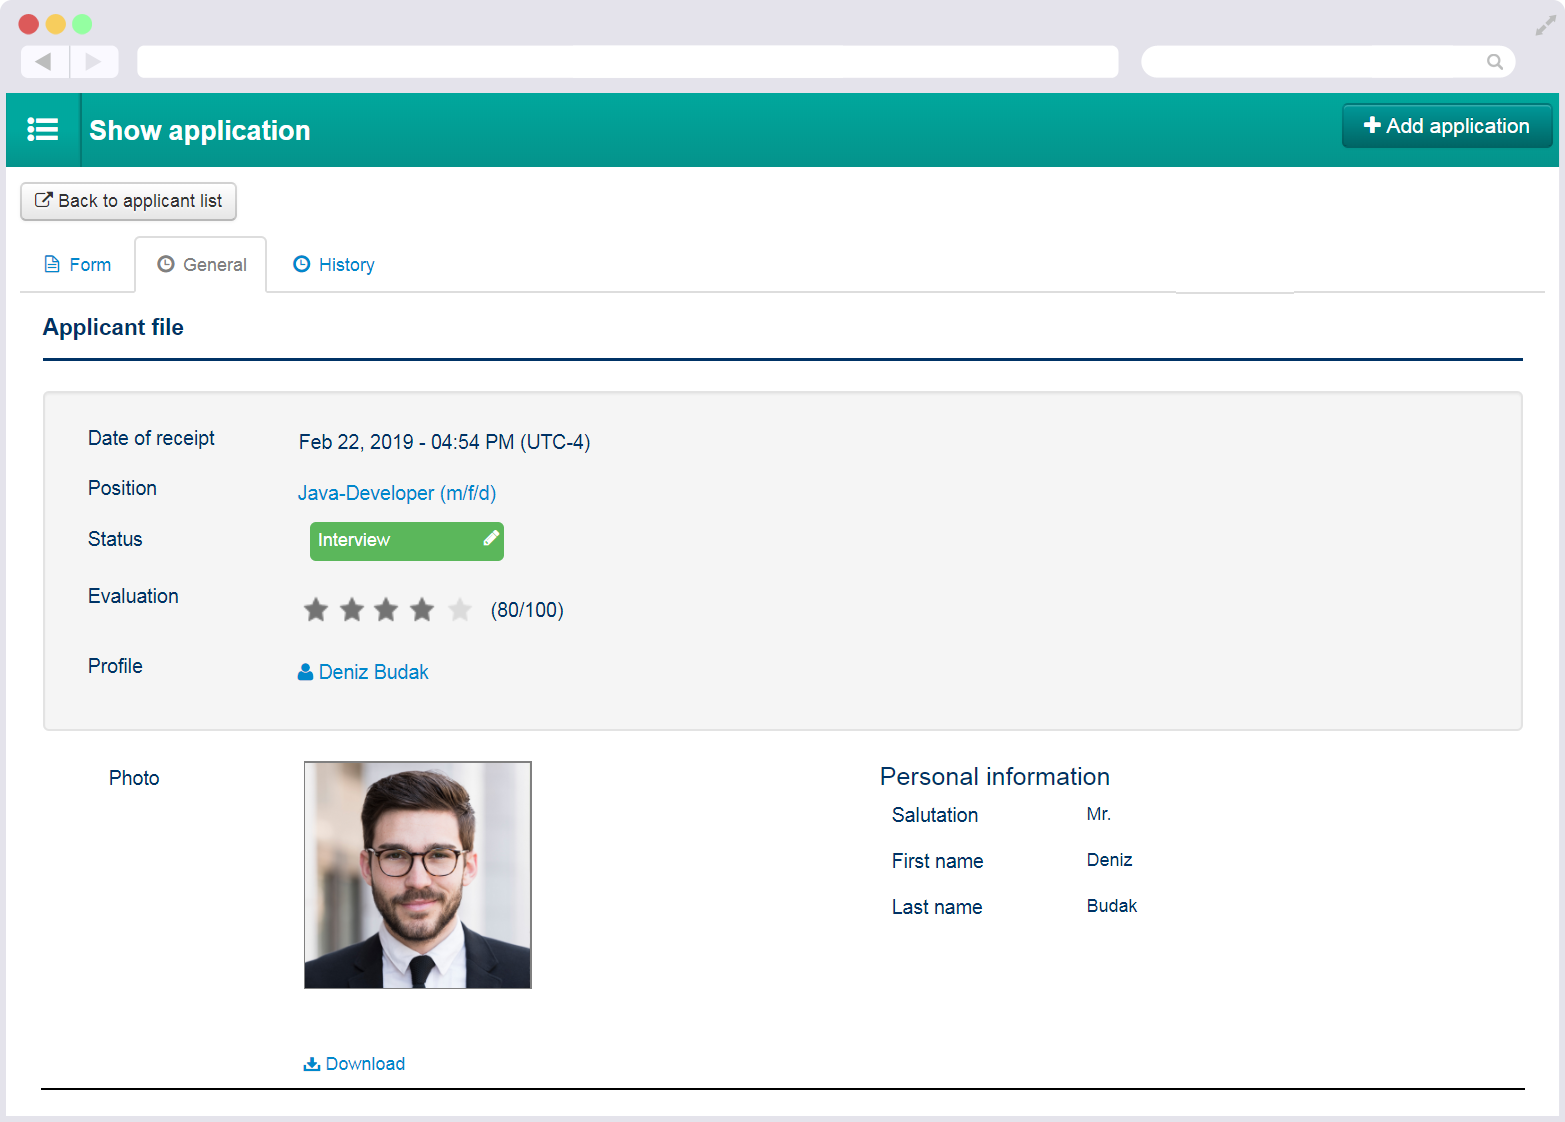The height and width of the screenshot is (1122, 1565).
Task: Click the yellow minimize window dot
Action: click(56, 24)
